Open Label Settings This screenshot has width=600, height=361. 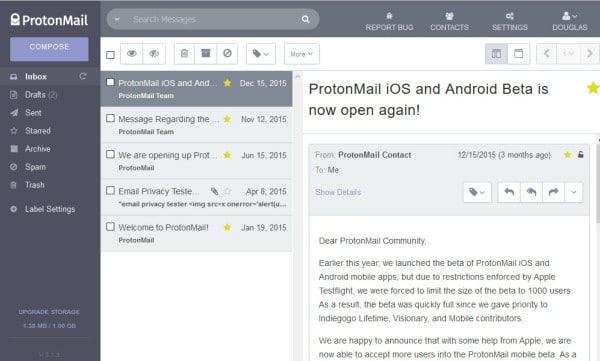click(50, 209)
